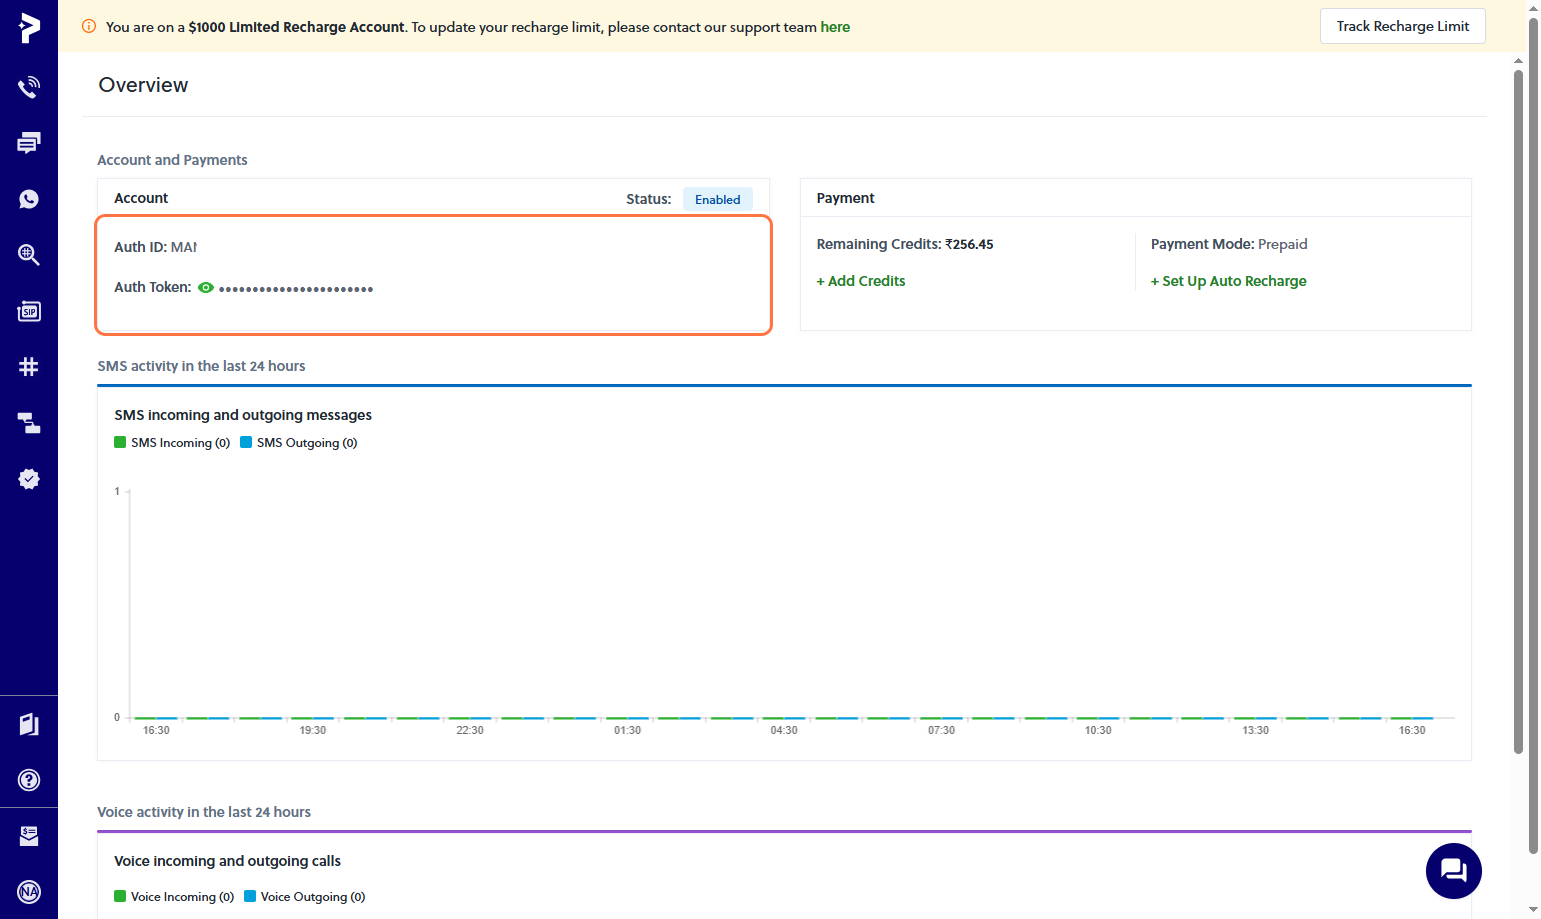Open the billing inbox sidebar icon
The height and width of the screenshot is (919, 1541).
[x=29, y=836]
